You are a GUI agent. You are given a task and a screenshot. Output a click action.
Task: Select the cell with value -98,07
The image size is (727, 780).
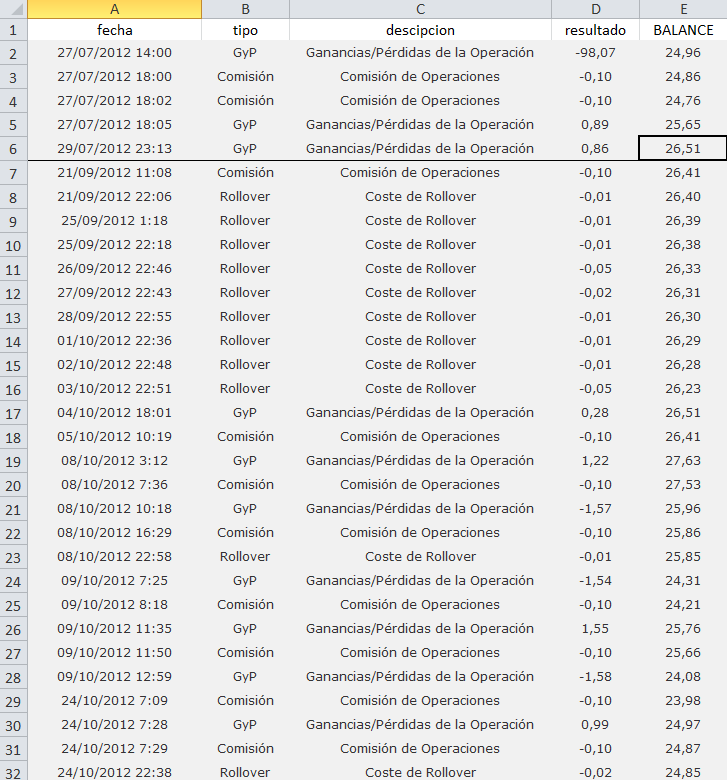tap(595, 52)
